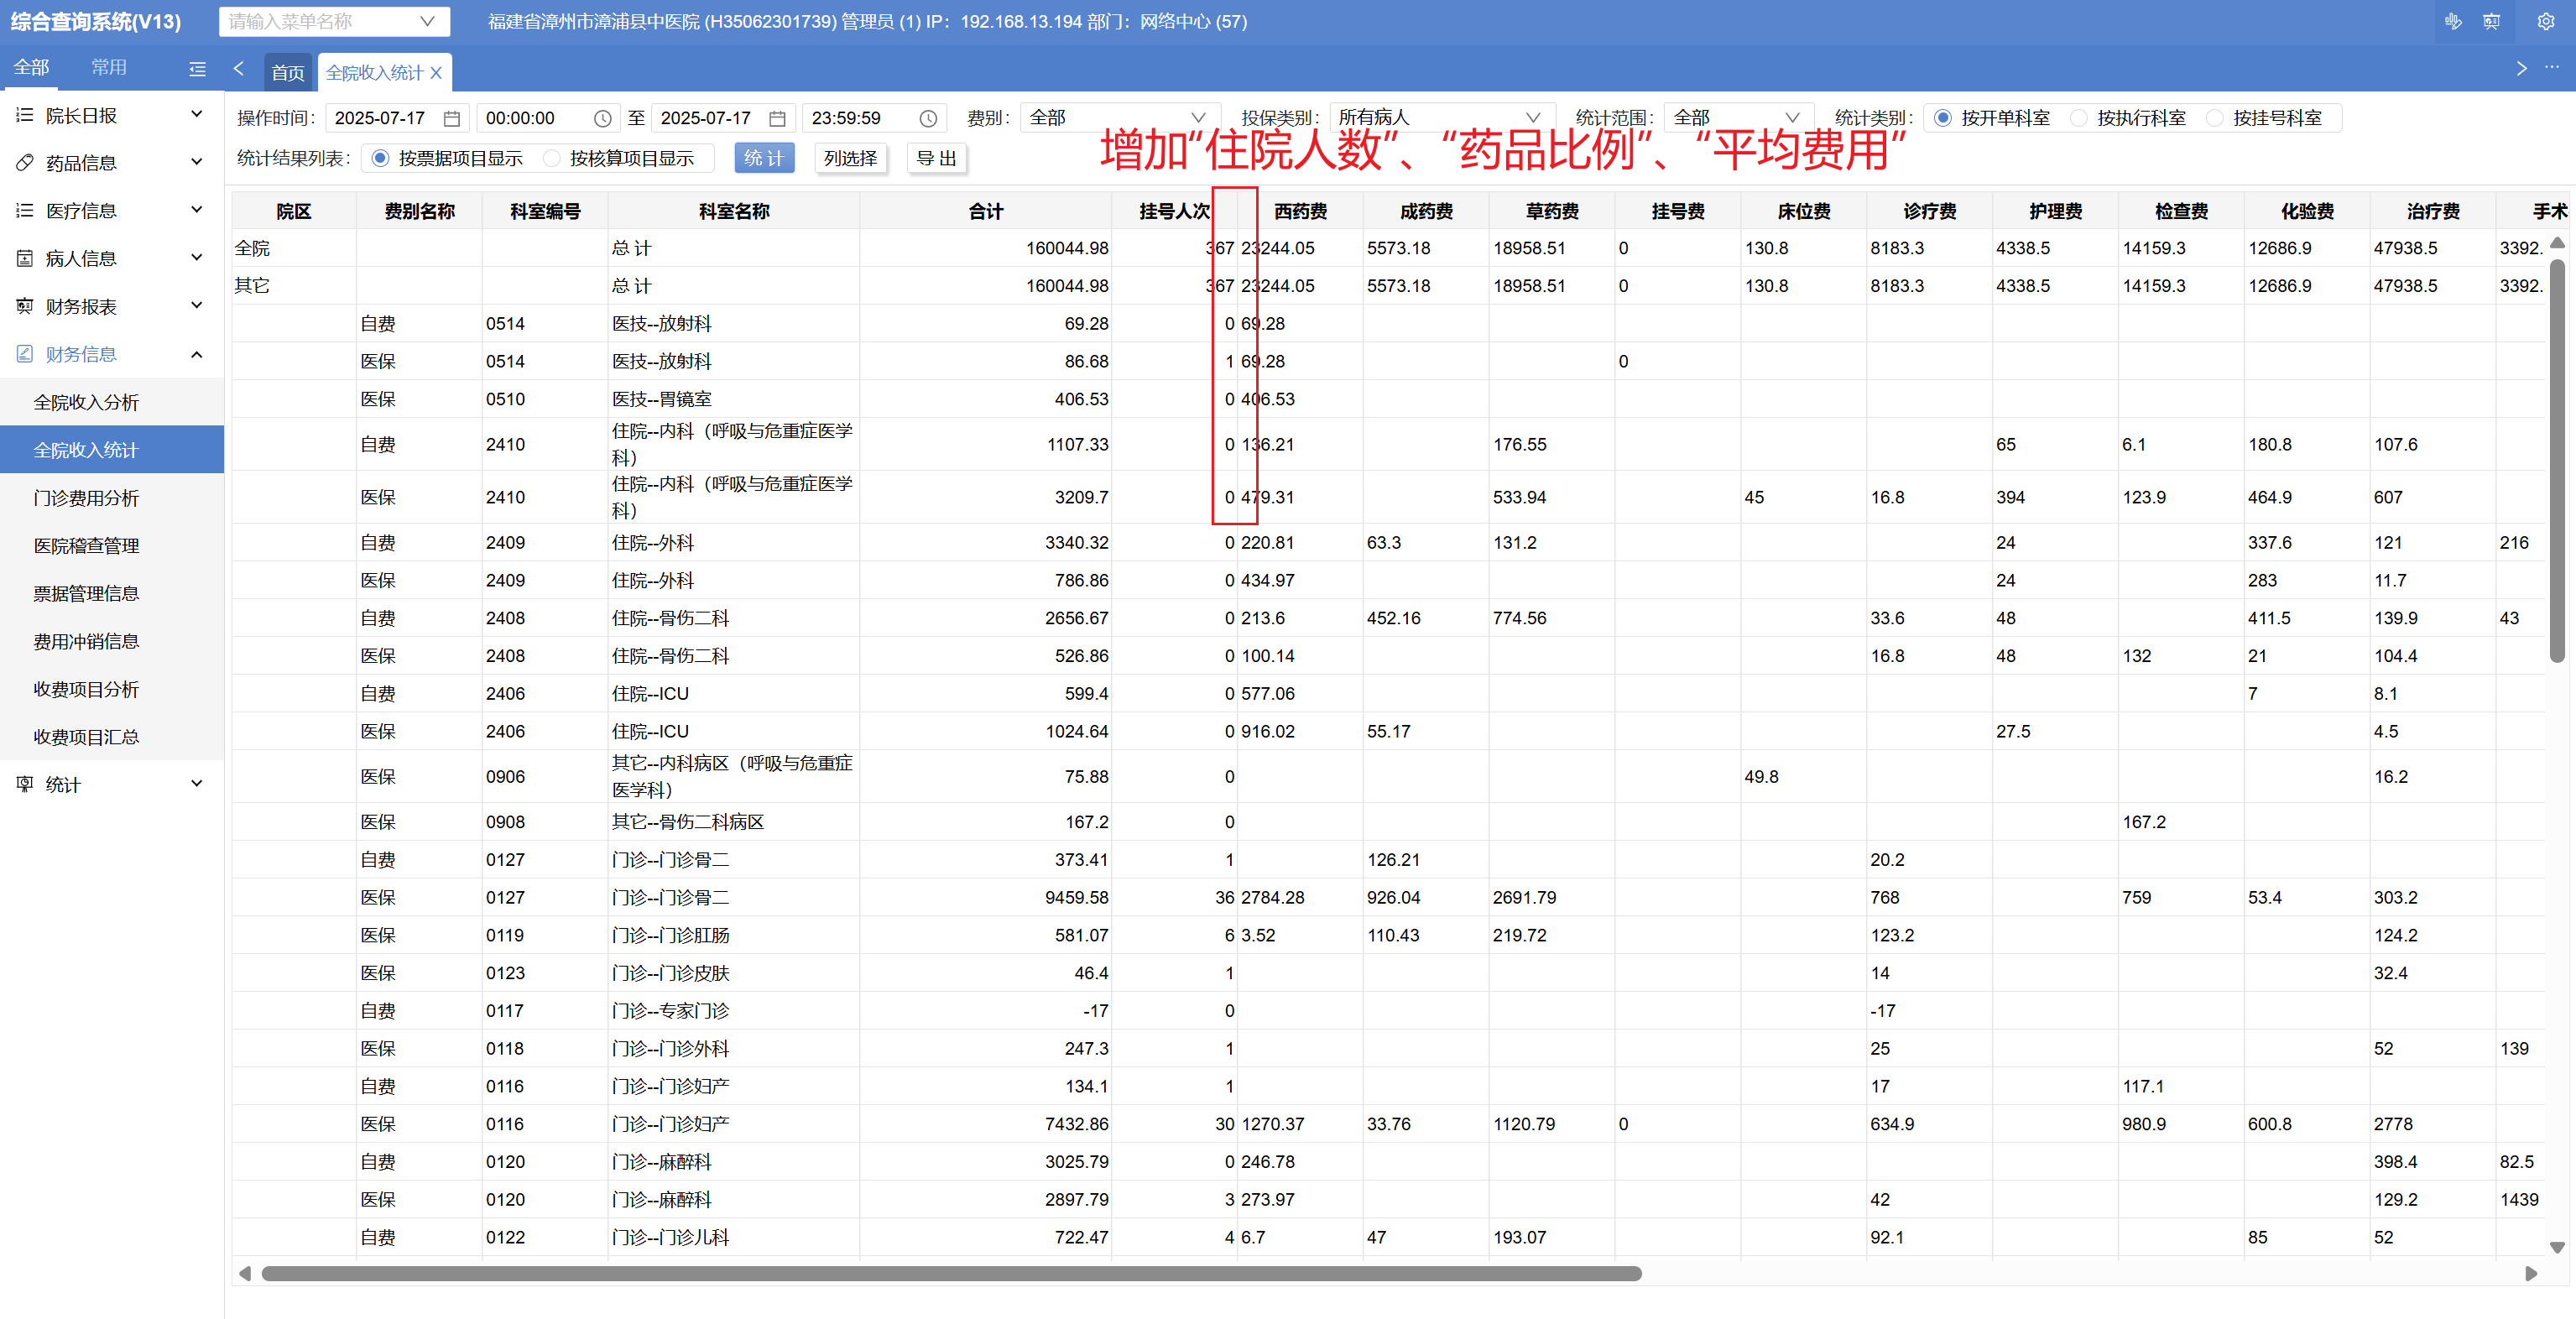Click the settings gear icon
The height and width of the screenshot is (1319, 2576).
2545,22
